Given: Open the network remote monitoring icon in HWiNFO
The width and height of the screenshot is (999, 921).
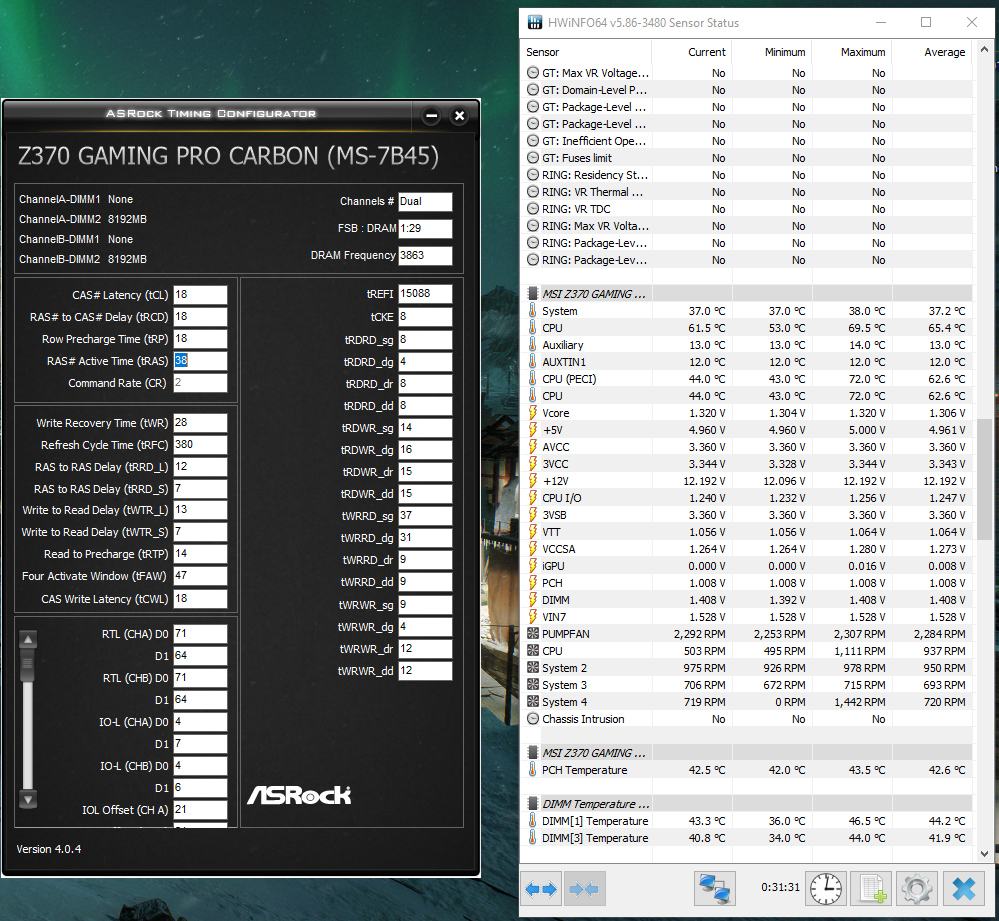Looking at the screenshot, I should (x=714, y=889).
